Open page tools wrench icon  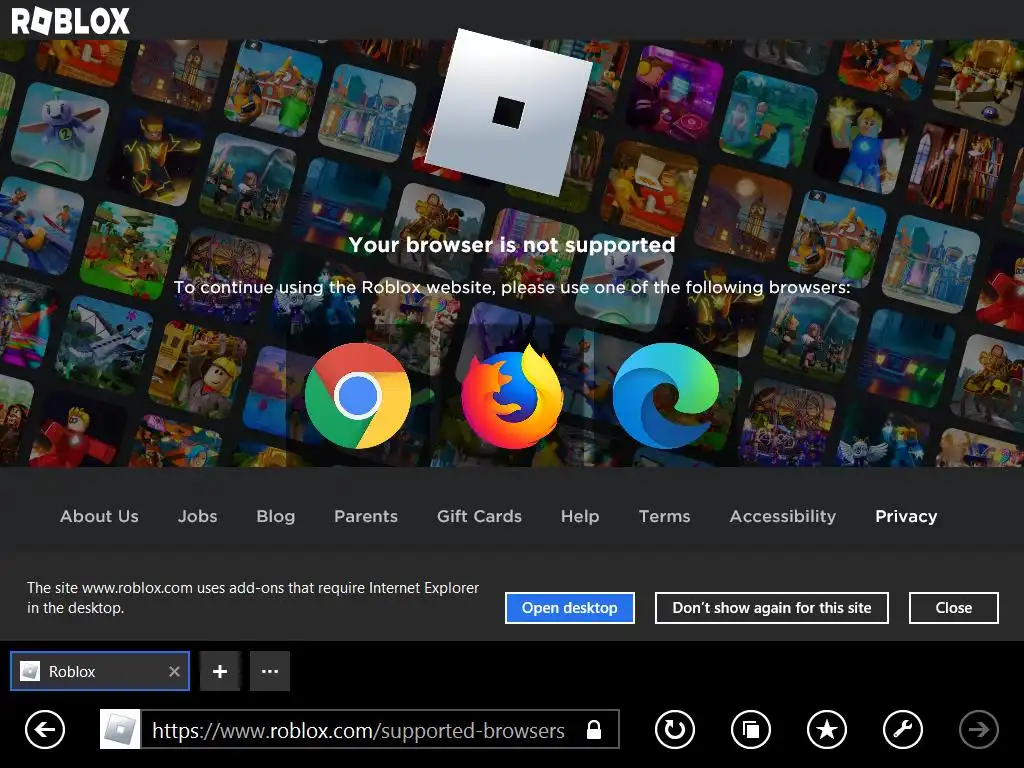click(903, 729)
